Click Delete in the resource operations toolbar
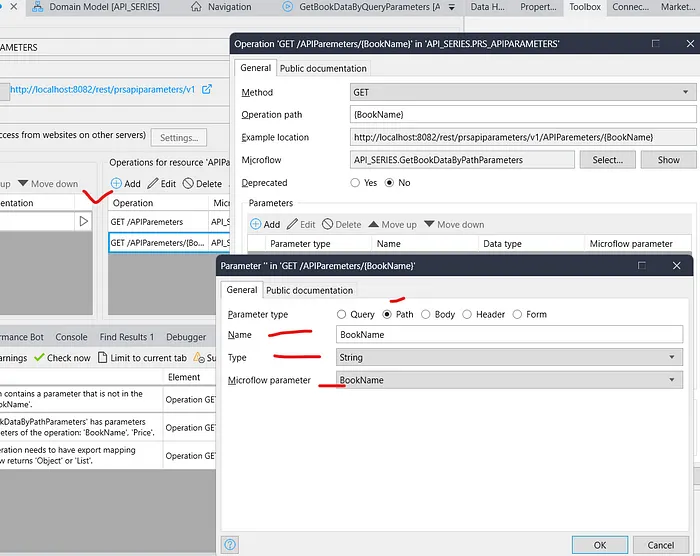The height and width of the screenshot is (556, 700). [202, 184]
